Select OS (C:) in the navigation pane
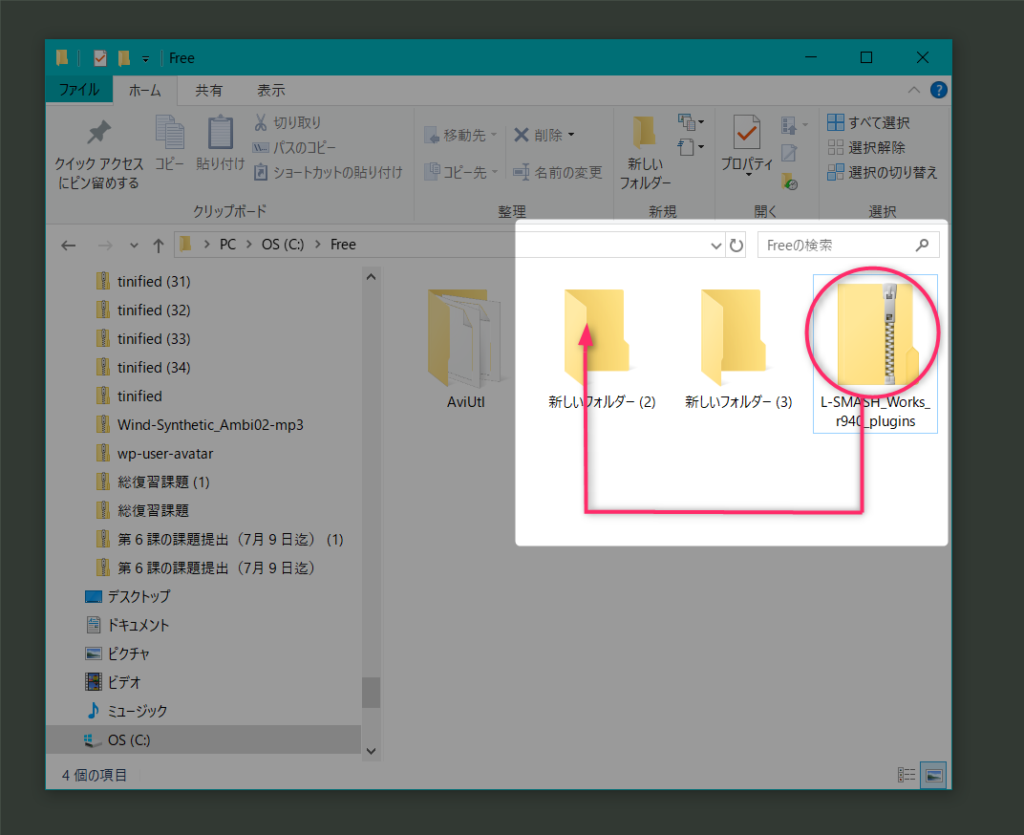This screenshot has width=1024, height=835. pos(203,740)
